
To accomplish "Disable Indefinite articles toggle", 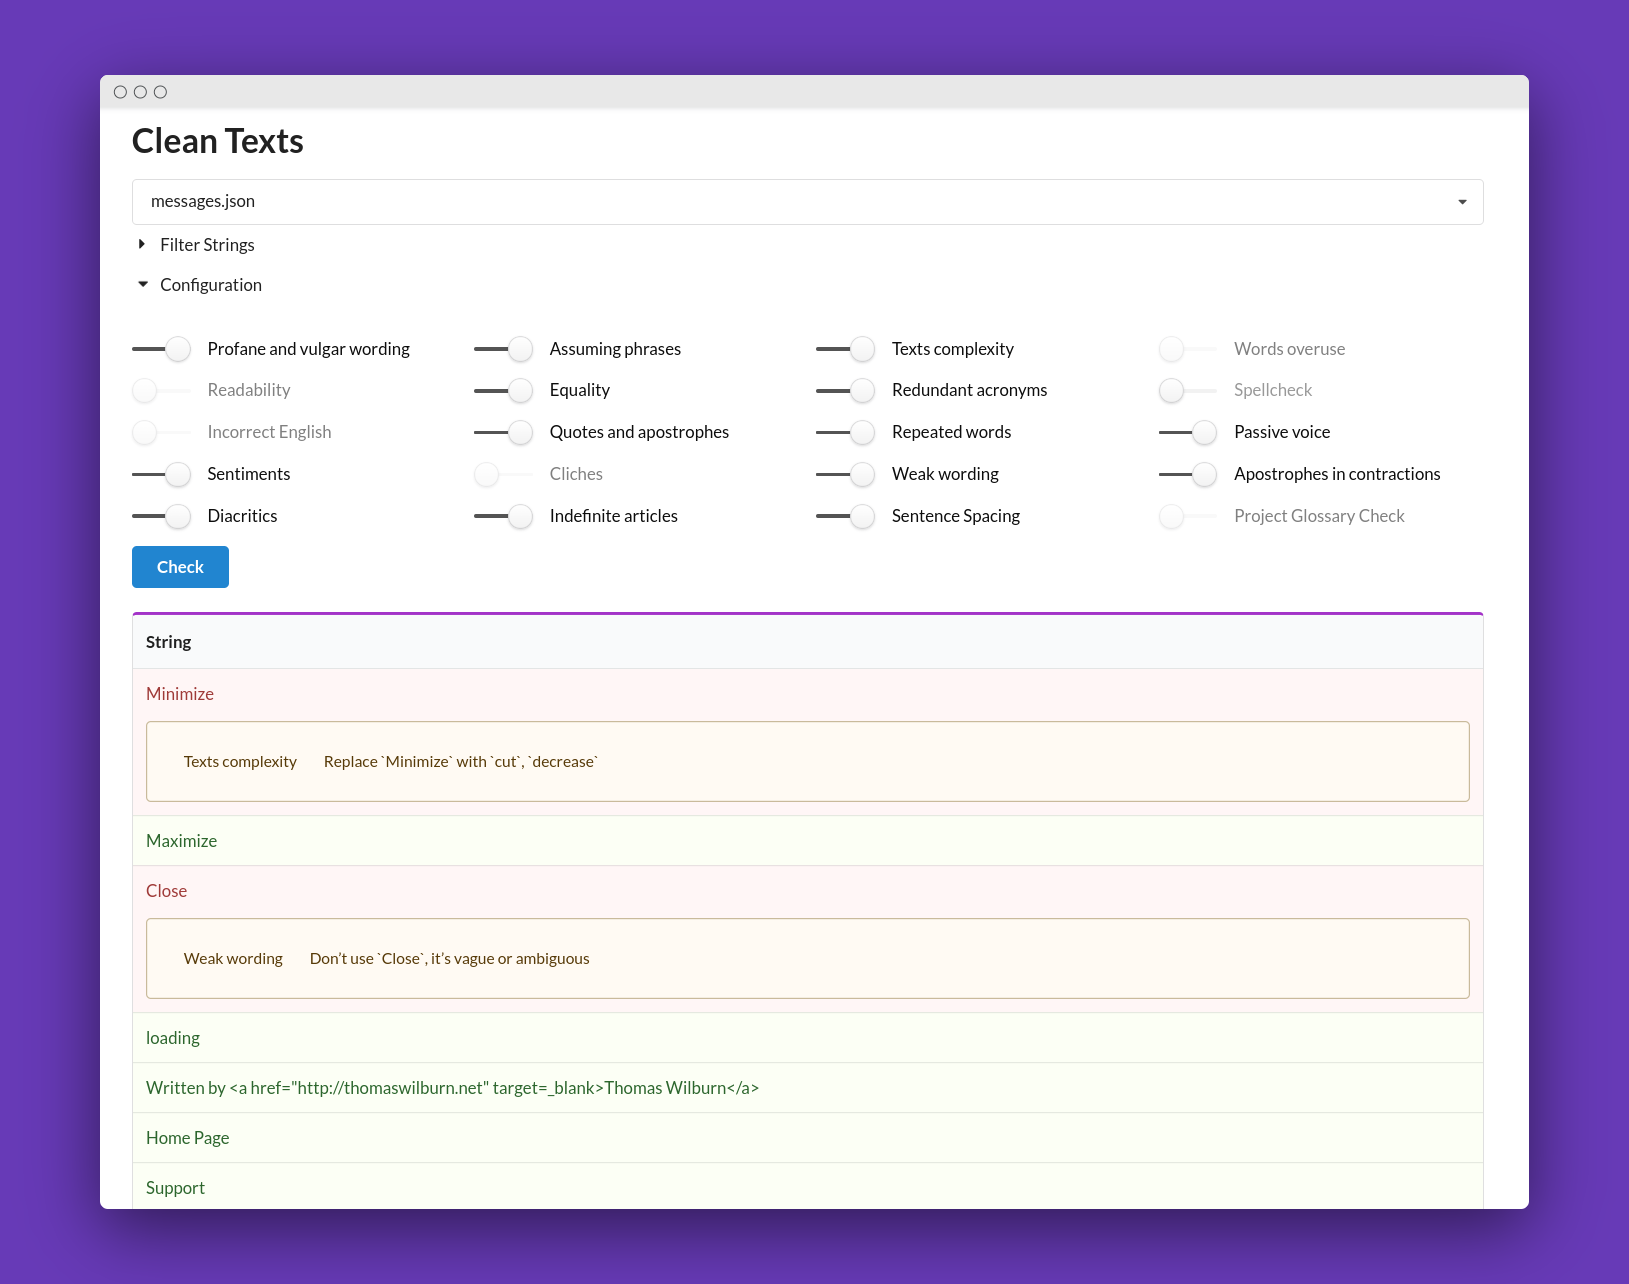I will pos(503,516).
